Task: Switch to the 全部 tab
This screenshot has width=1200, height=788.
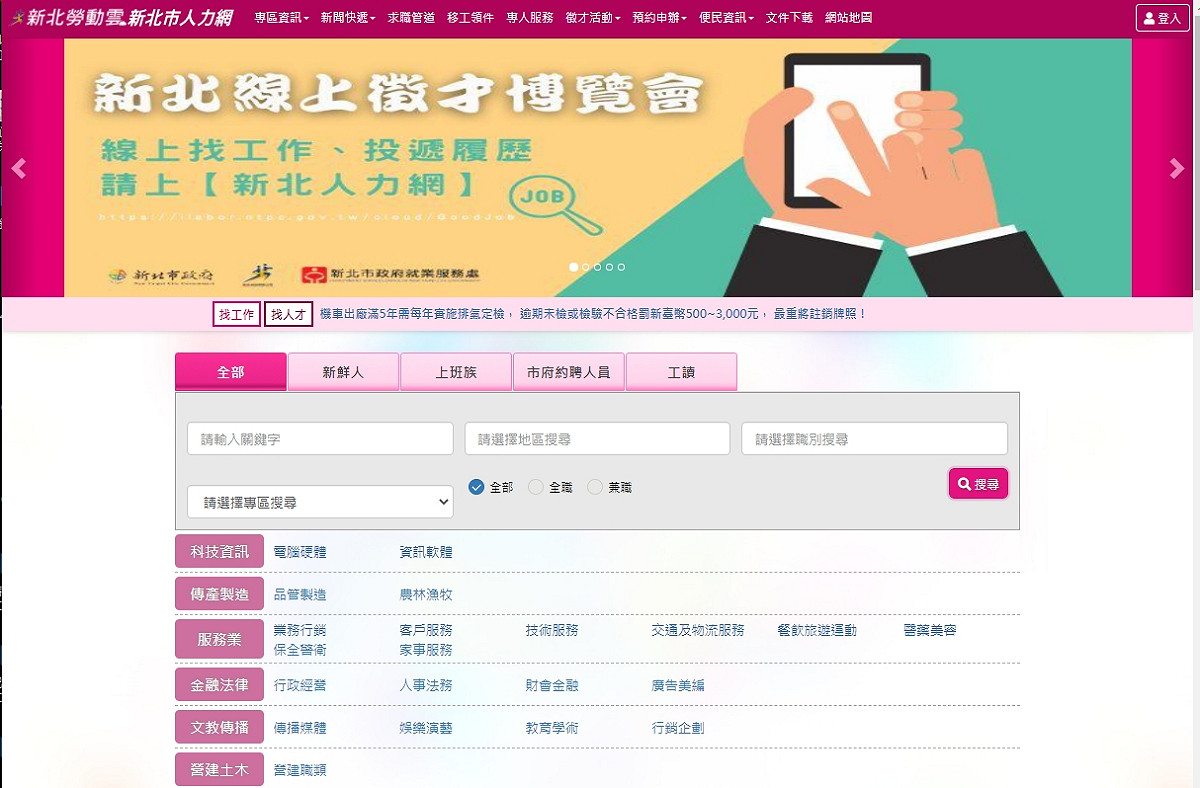Action: 231,372
